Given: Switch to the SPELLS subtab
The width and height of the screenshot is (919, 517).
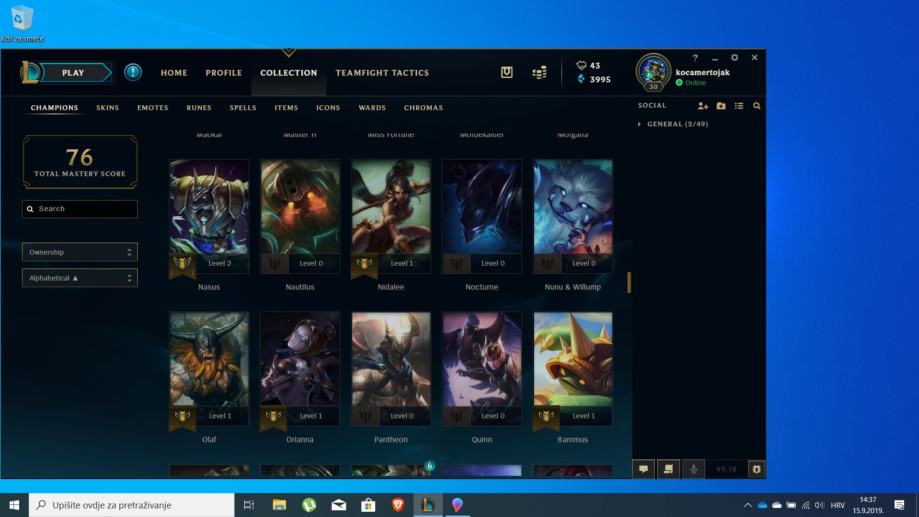Looking at the screenshot, I should [243, 108].
